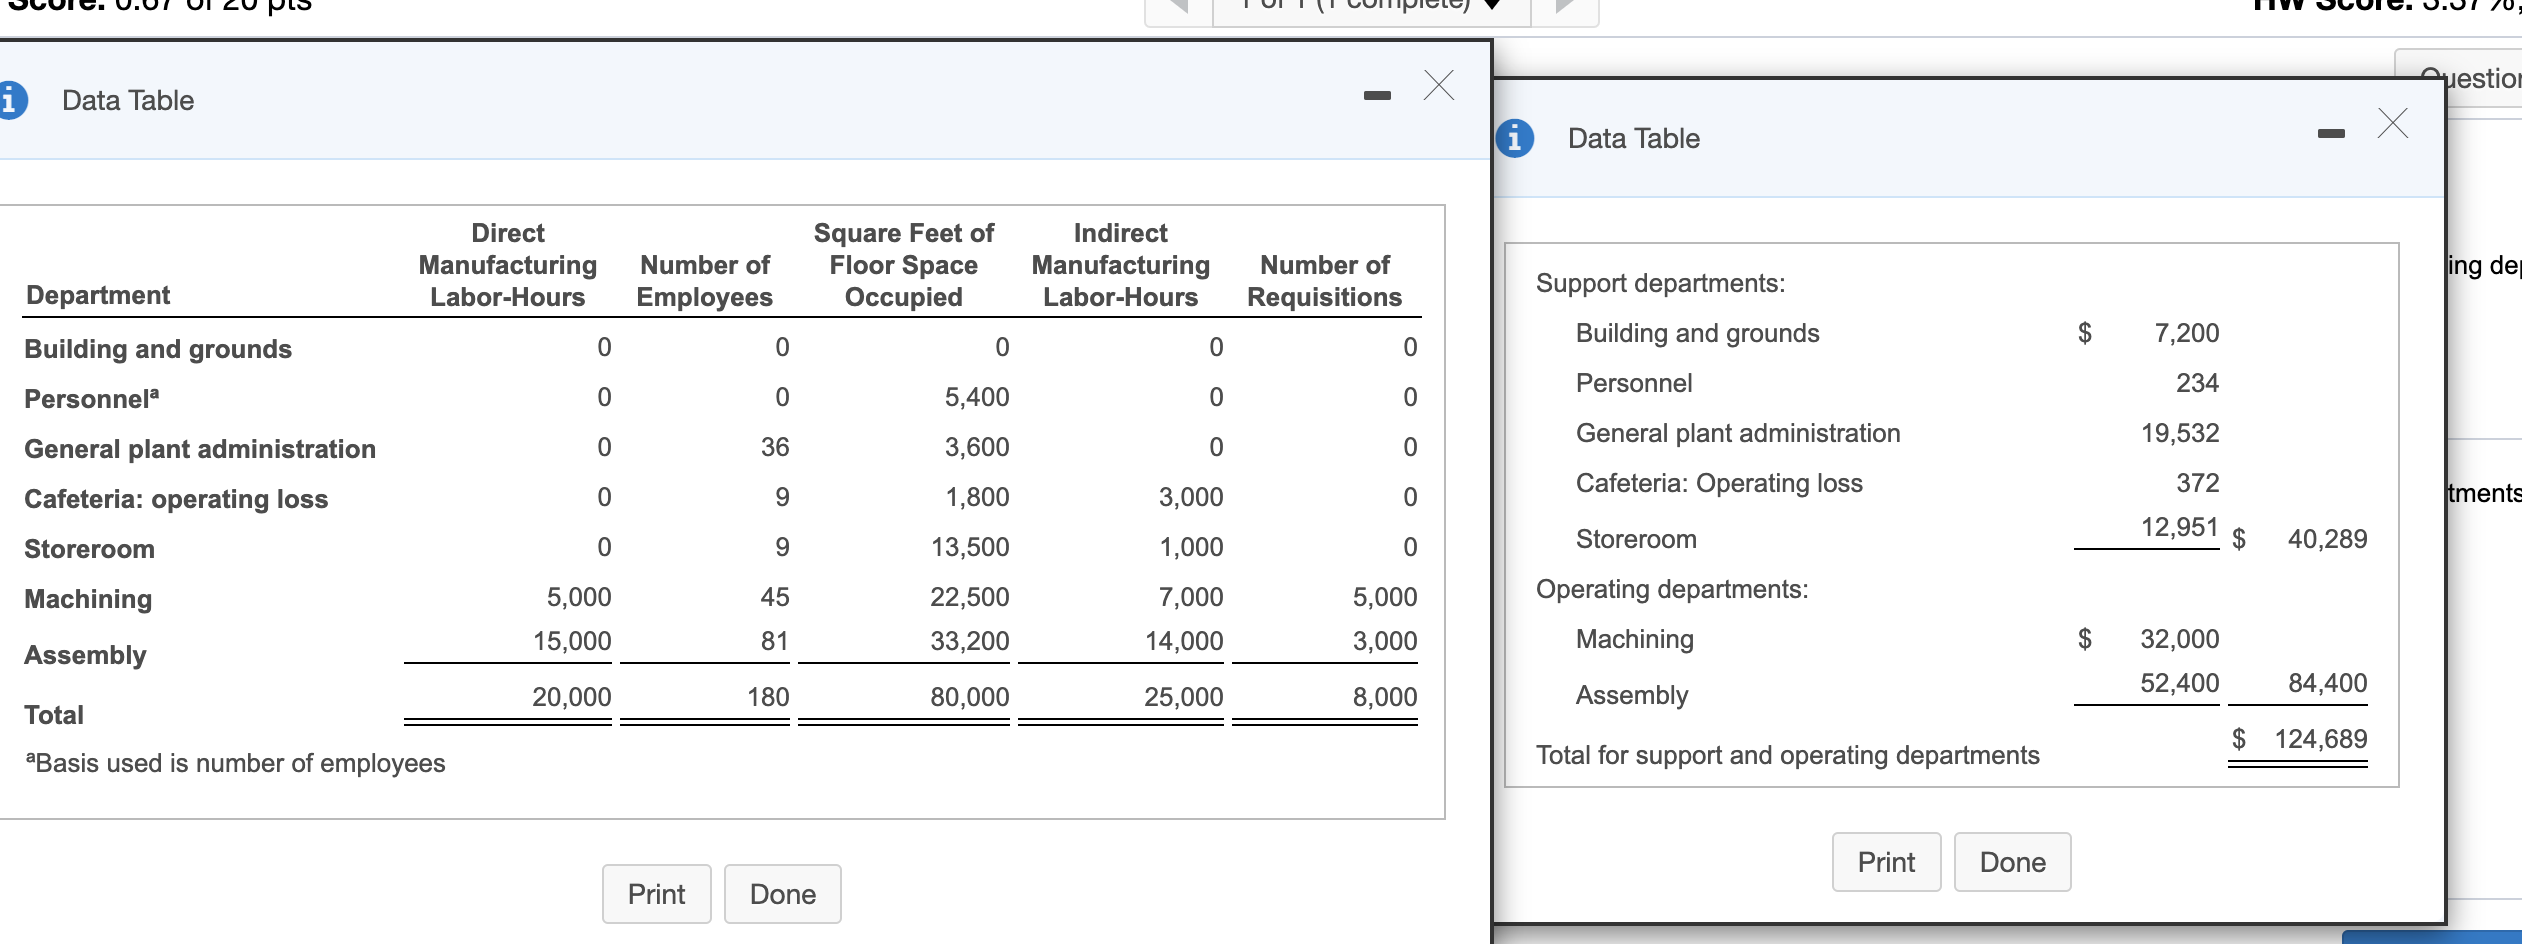Click Done on the right Data Table
Image resolution: width=2522 pixels, height=944 pixels.
[x=2012, y=861]
